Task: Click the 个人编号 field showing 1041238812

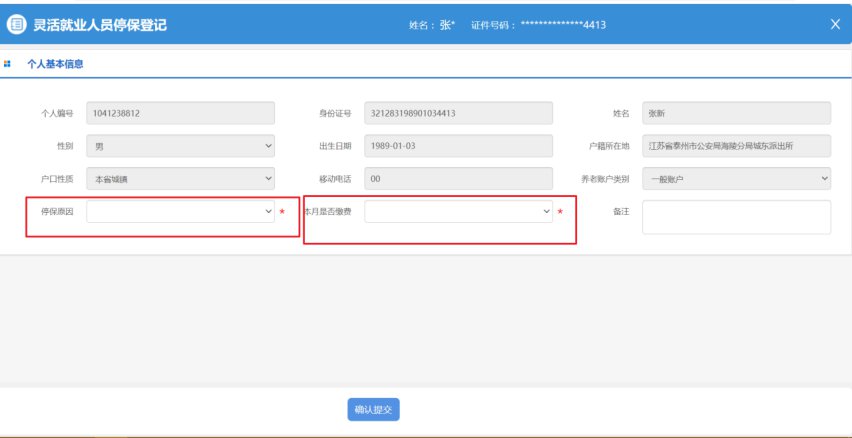Action: (x=180, y=113)
